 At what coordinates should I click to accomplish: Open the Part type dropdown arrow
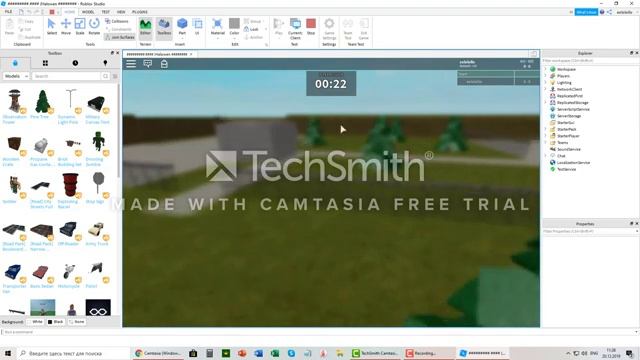182,38
